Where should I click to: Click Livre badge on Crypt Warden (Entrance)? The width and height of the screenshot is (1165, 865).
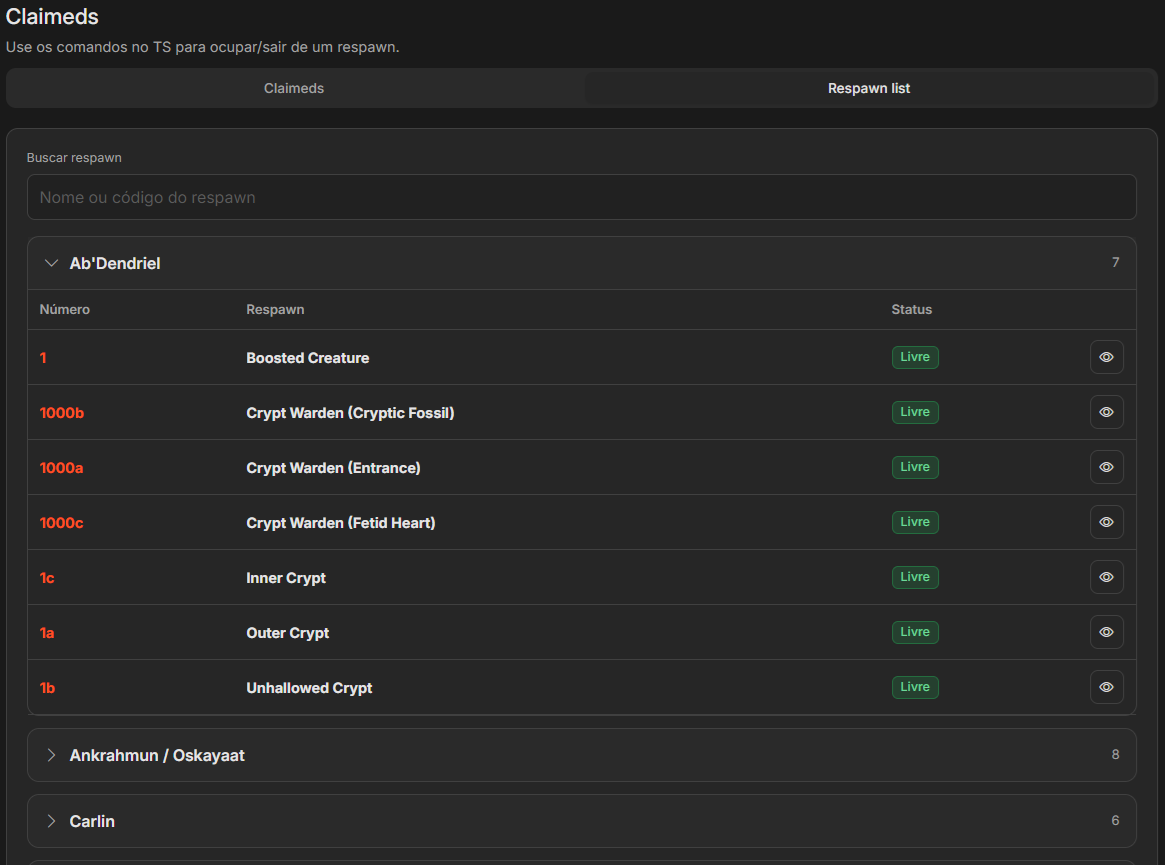(915, 467)
